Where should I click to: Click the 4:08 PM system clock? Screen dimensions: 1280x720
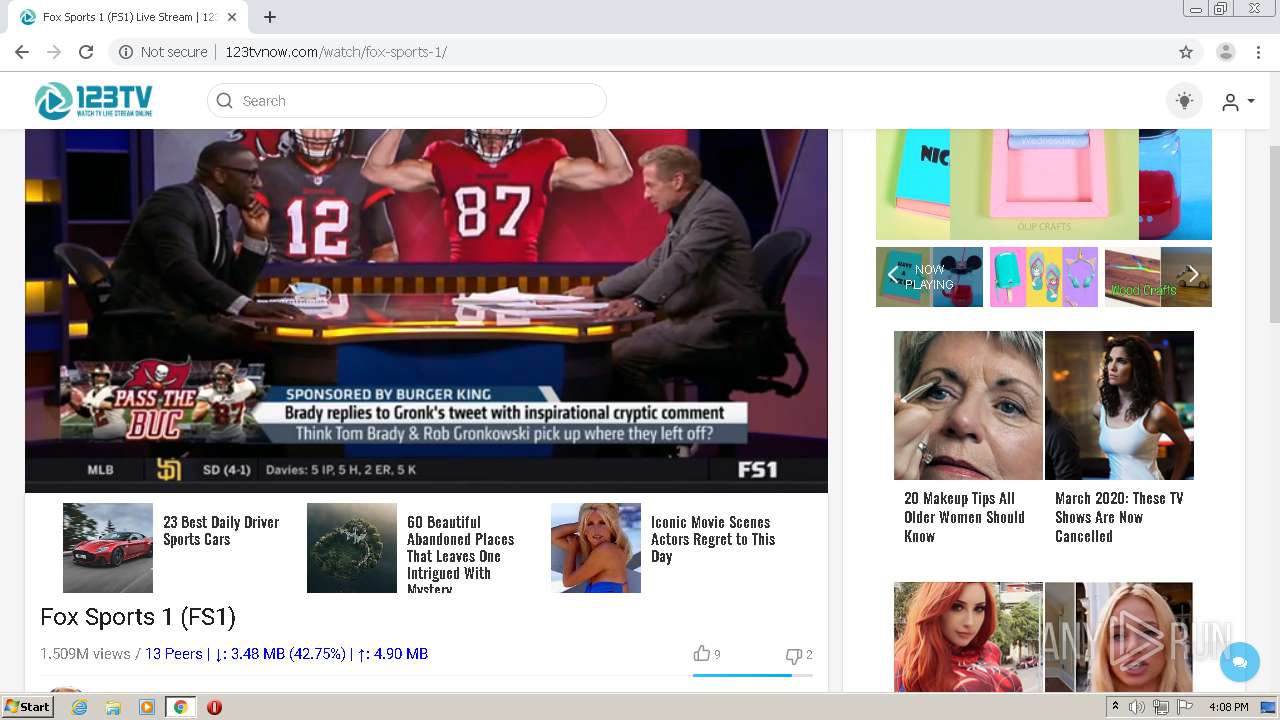point(1229,707)
